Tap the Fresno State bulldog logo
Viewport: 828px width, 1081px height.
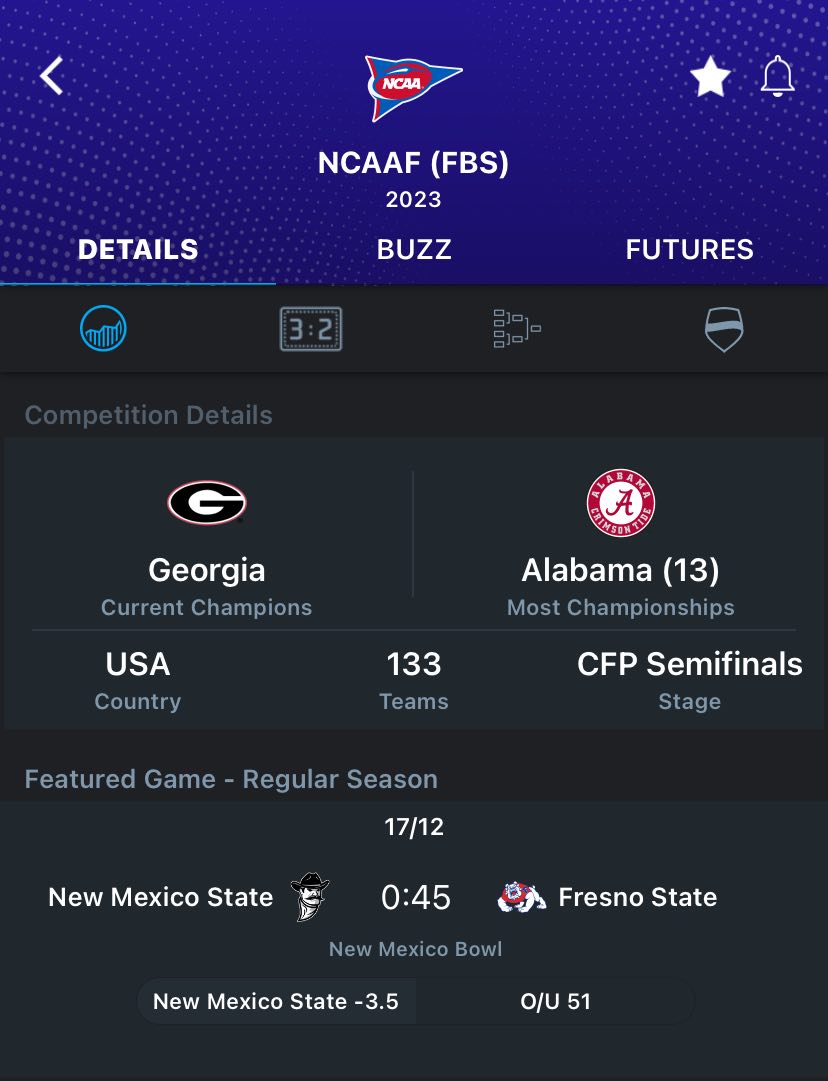pos(522,897)
